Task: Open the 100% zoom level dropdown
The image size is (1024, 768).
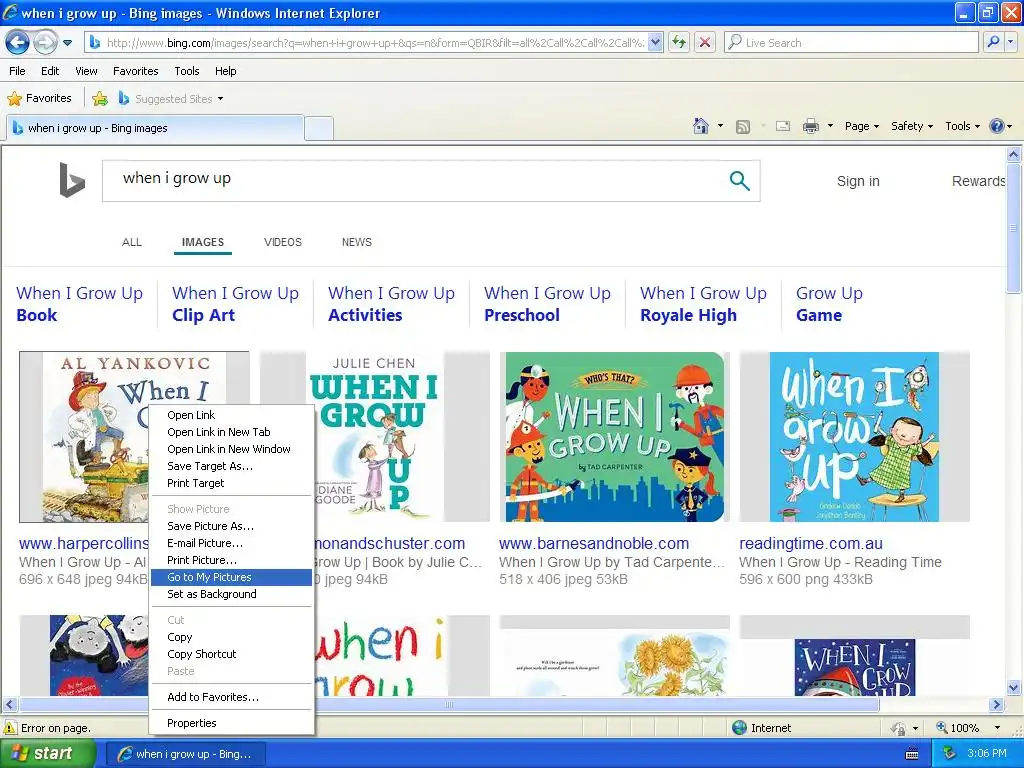Action: click(997, 728)
